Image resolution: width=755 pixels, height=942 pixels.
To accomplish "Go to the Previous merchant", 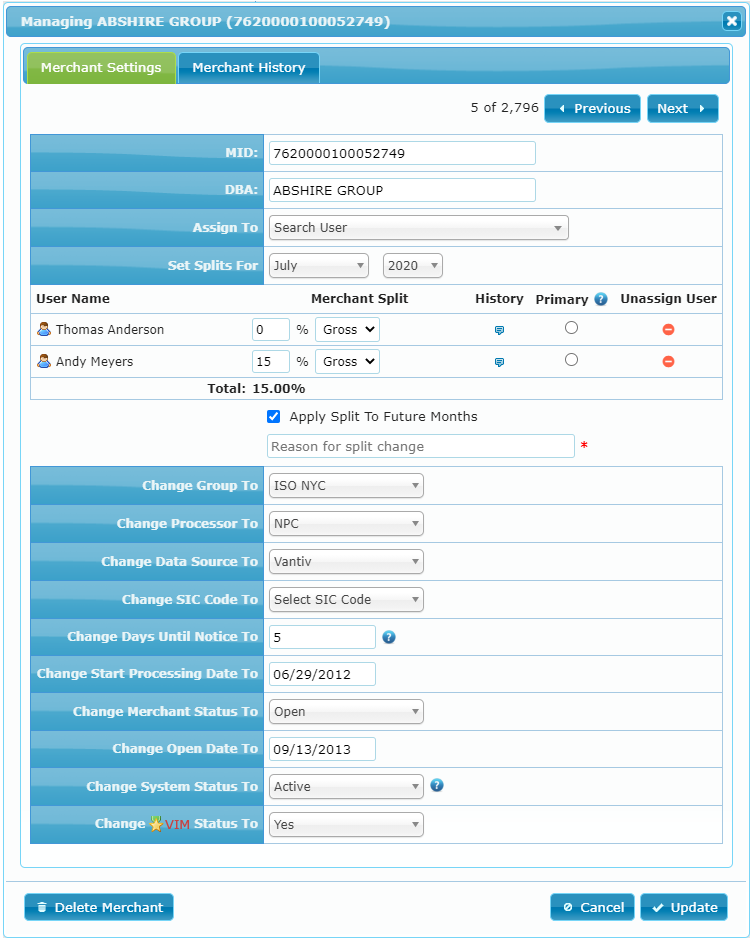I will click(592, 109).
